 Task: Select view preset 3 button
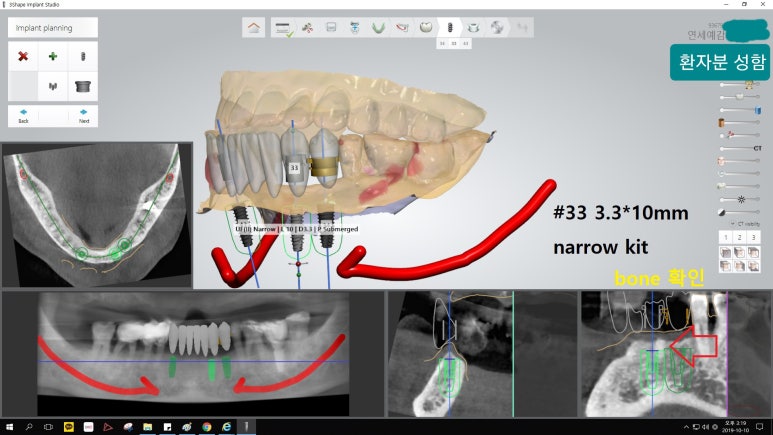click(753, 237)
